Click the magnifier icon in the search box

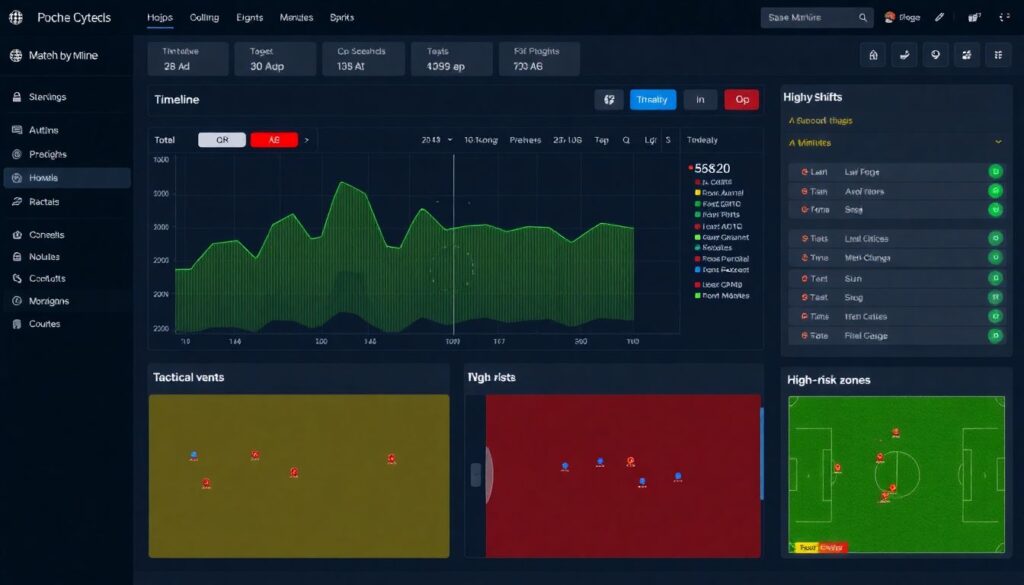(863, 18)
